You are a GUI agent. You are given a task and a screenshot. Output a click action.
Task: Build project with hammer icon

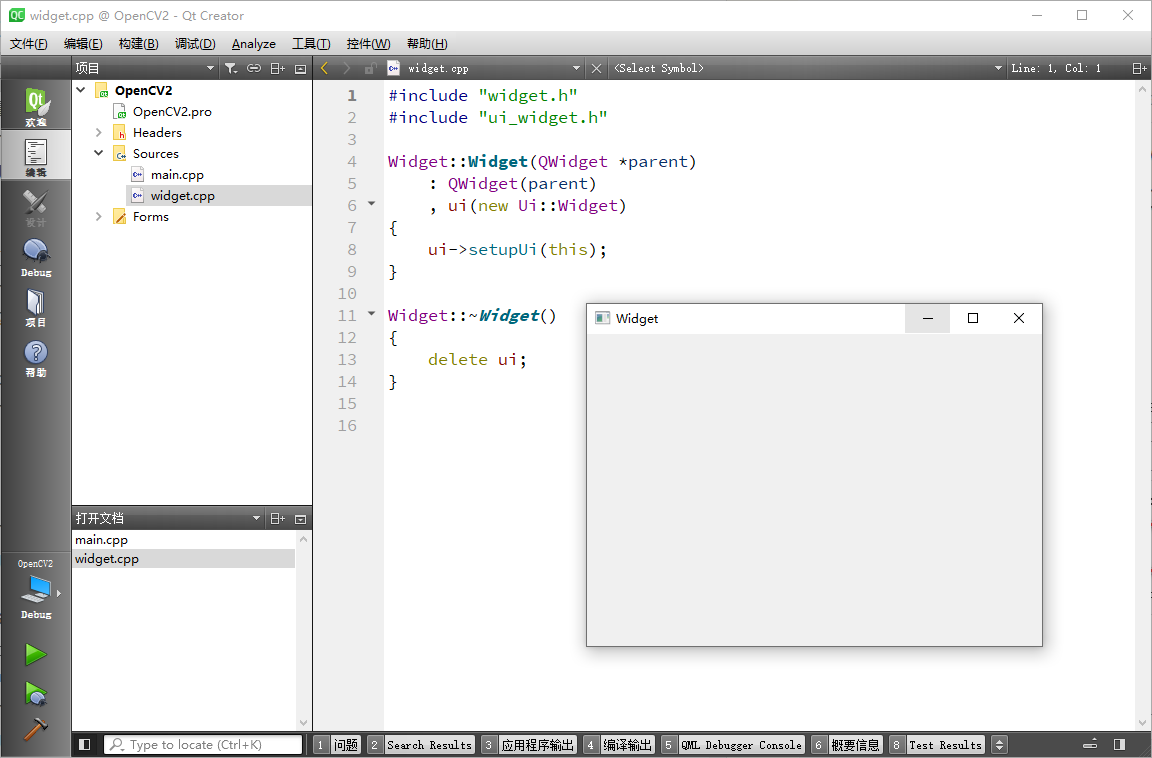pyautogui.click(x=35, y=729)
